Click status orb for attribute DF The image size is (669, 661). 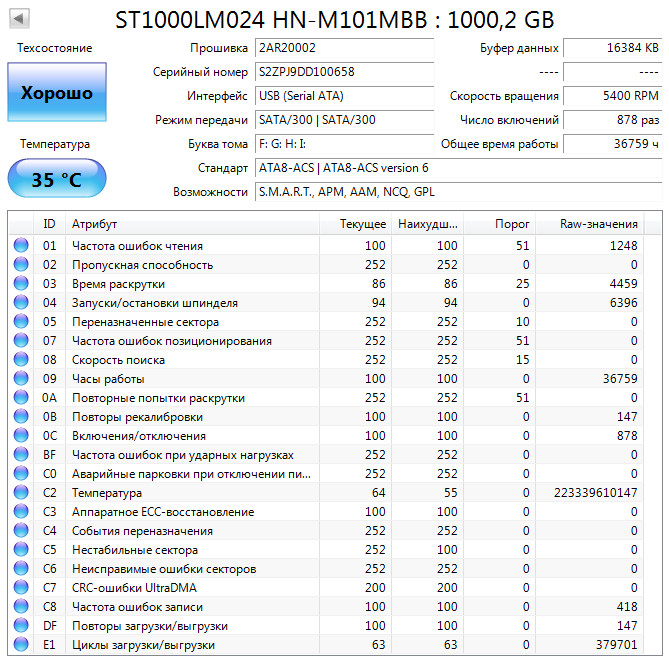click(21, 625)
